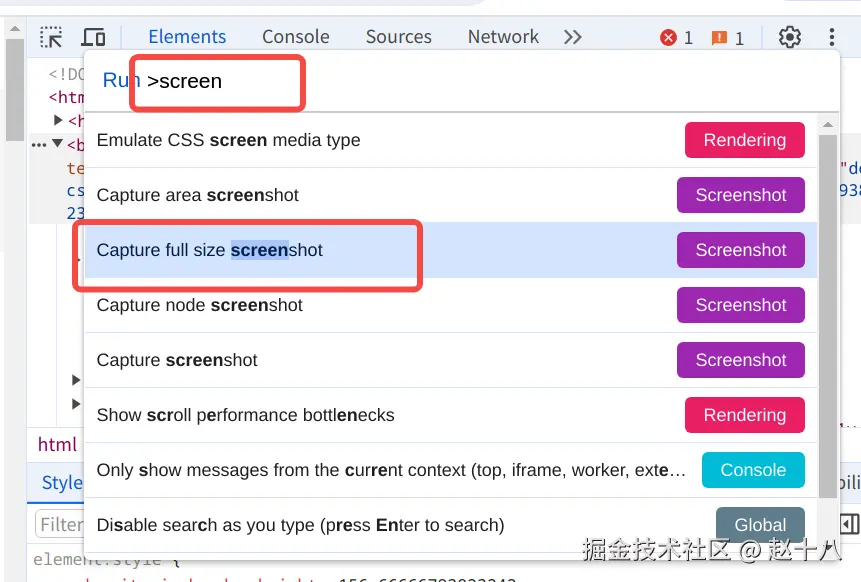Select Capture screenshot command

pos(451,360)
